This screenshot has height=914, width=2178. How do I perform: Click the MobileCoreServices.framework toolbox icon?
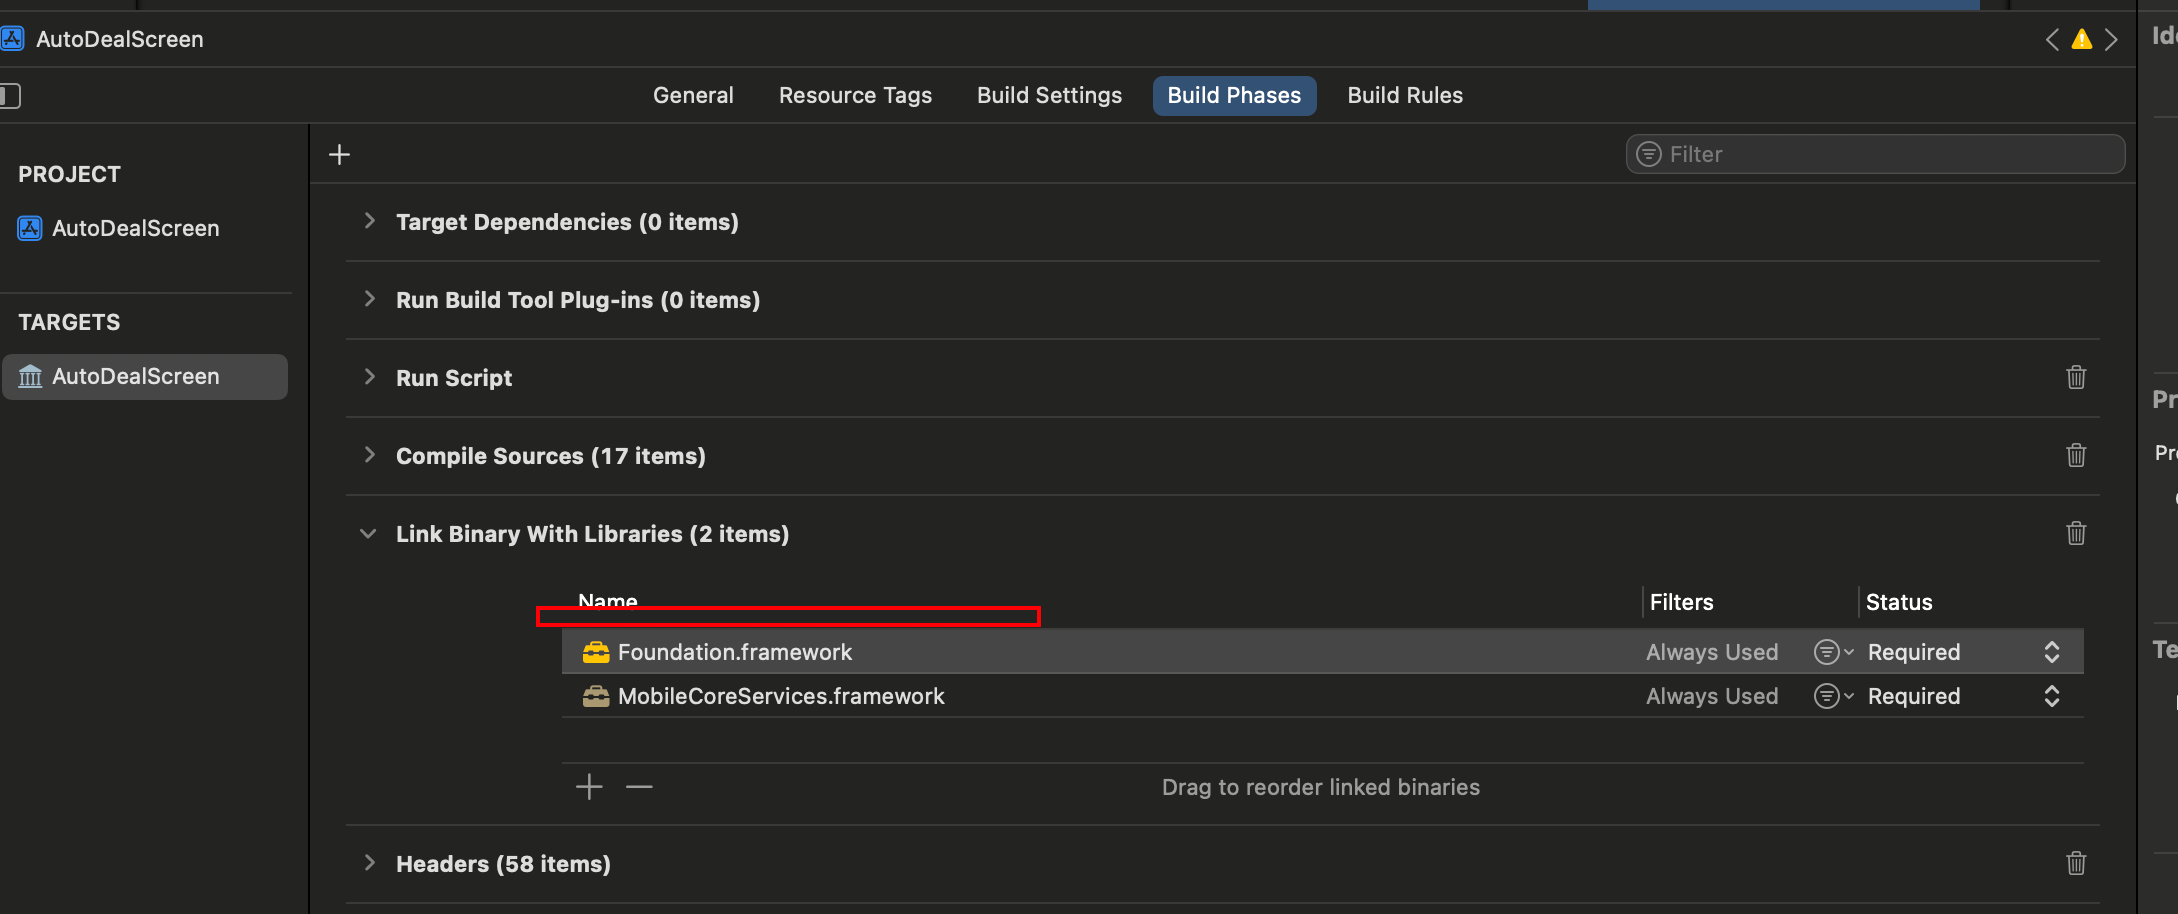click(597, 696)
